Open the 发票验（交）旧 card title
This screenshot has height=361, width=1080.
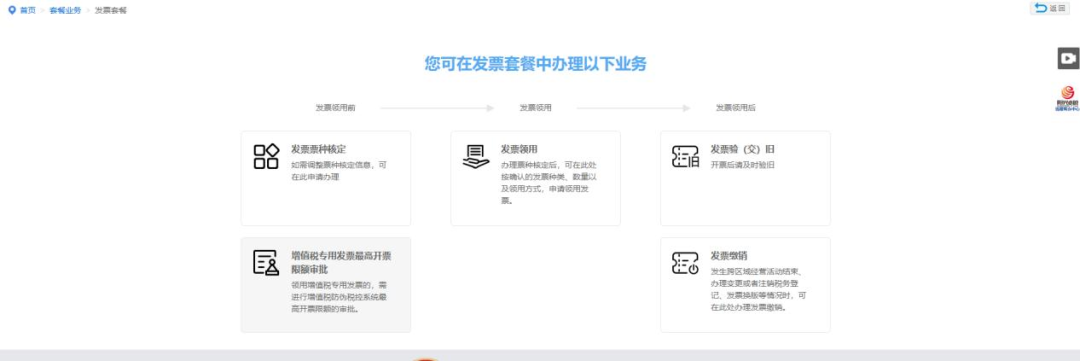click(743, 149)
